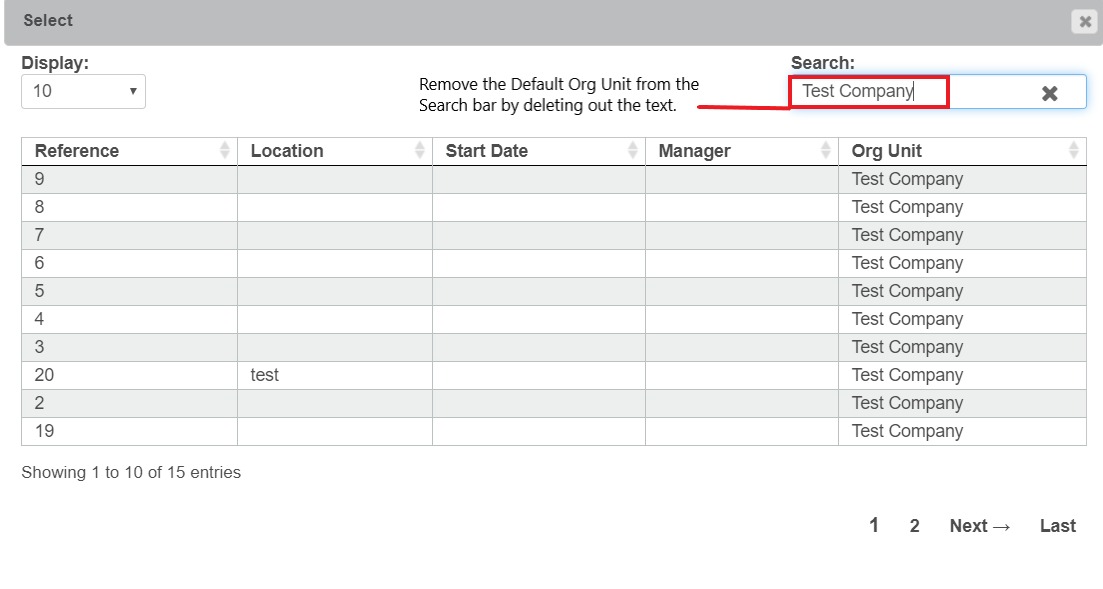Close the Select dialog

pos(1084,21)
